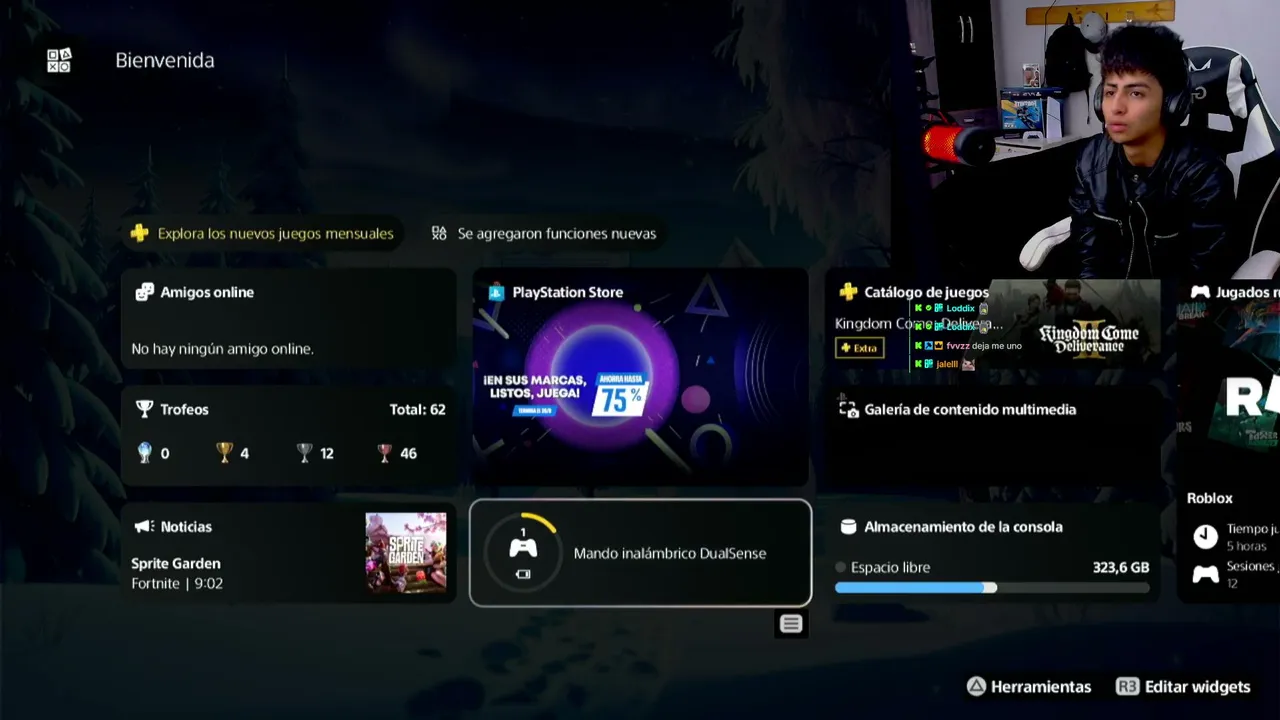Image resolution: width=1280 pixels, height=720 pixels.
Task: Open Almacenamiento de la consola title
Action: pos(963,527)
